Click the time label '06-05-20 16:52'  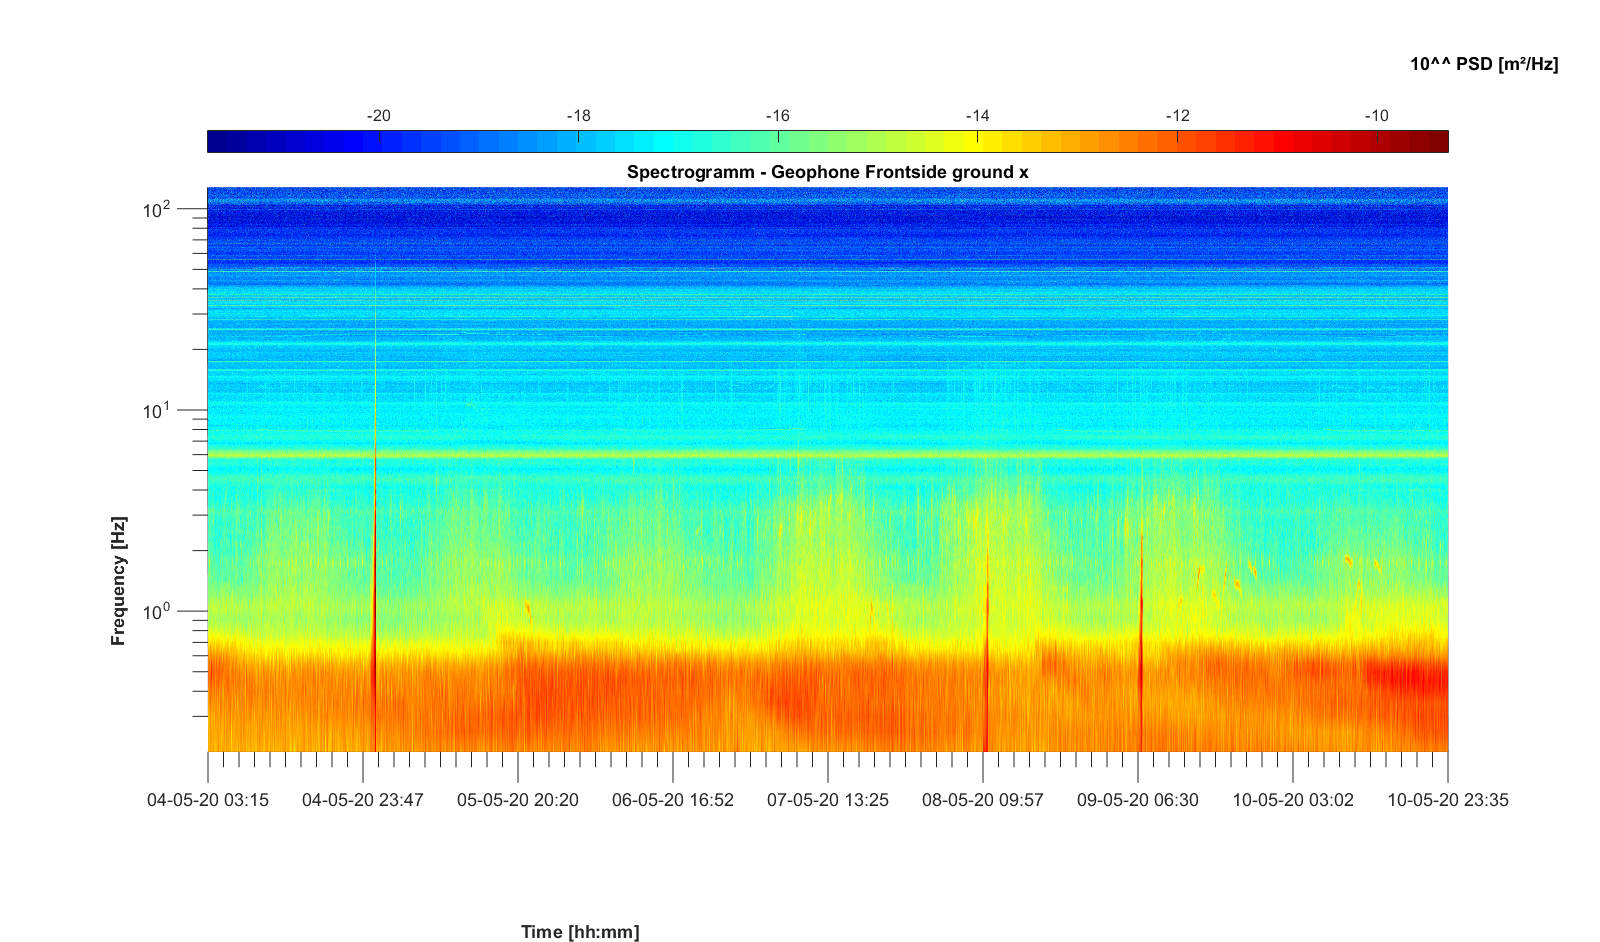point(673,800)
